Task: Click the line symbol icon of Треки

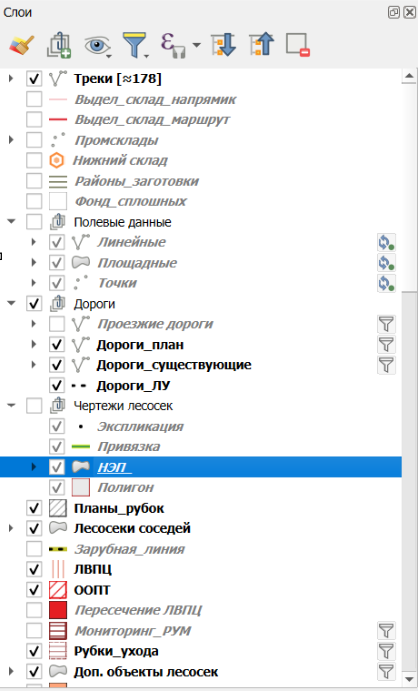Action: pyautogui.click(x=58, y=78)
